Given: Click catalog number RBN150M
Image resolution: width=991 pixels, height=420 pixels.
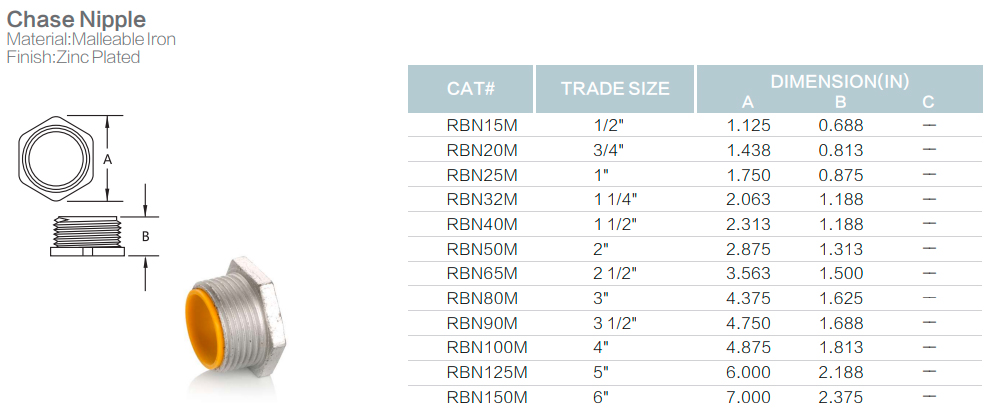Looking at the screenshot, I should pyautogui.click(x=487, y=397).
